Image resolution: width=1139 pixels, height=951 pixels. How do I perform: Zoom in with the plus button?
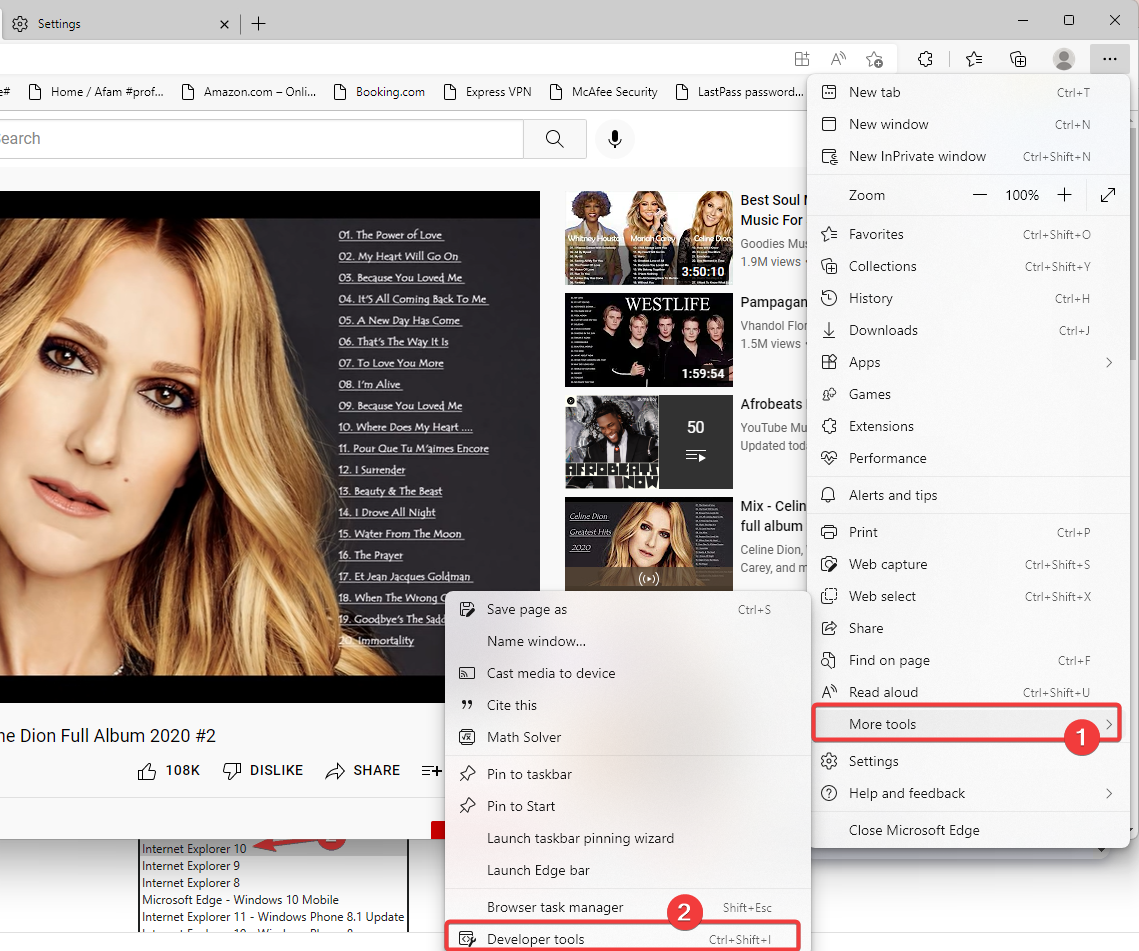click(x=1064, y=195)
